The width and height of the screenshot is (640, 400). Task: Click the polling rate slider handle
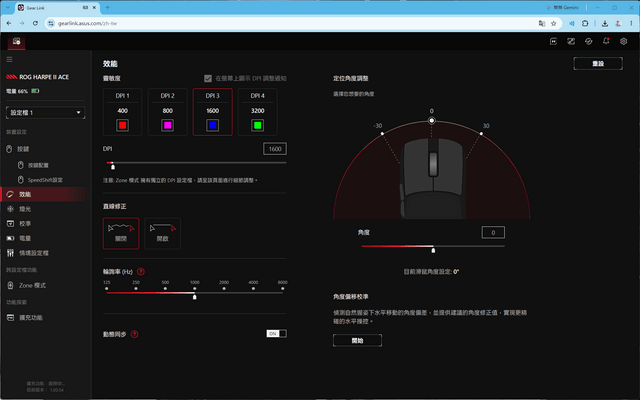(x=195, y=297)
